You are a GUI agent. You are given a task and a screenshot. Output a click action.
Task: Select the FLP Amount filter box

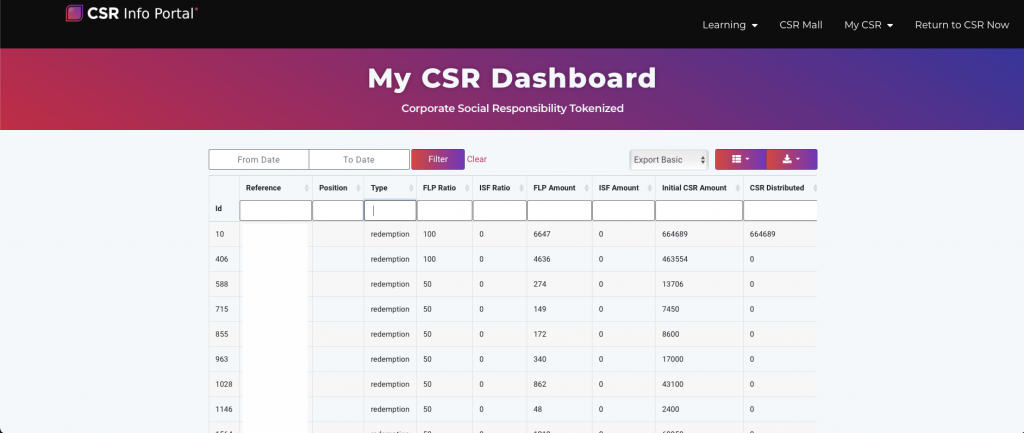(x=559, y=210)
